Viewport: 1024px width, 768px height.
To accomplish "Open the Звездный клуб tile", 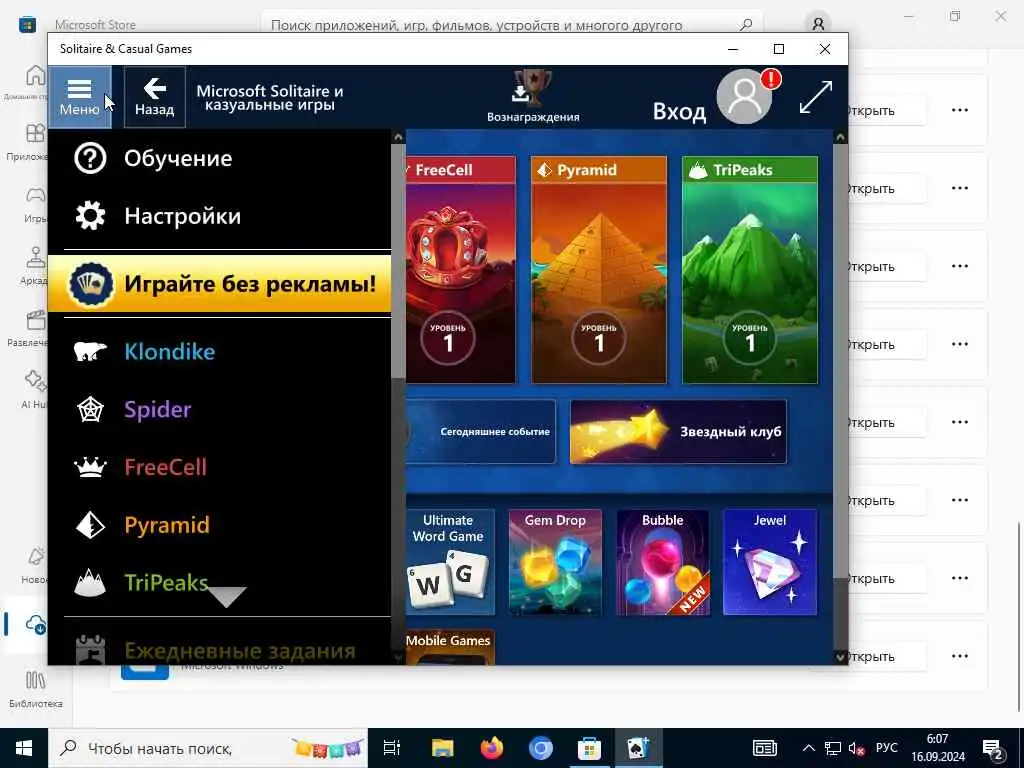I will click(x=679, y=432).
